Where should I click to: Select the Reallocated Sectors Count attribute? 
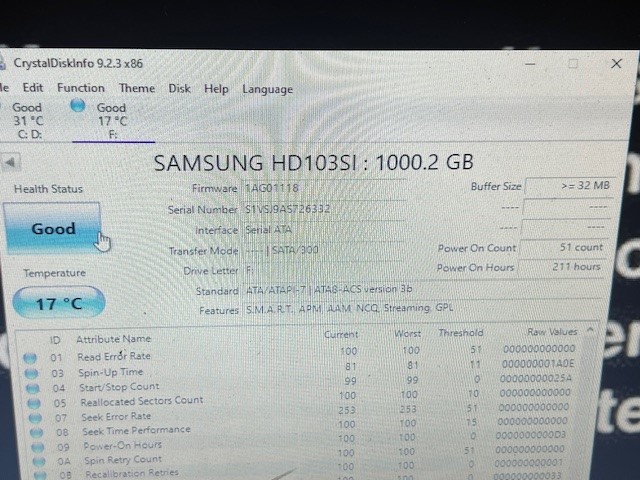point(142,401)
